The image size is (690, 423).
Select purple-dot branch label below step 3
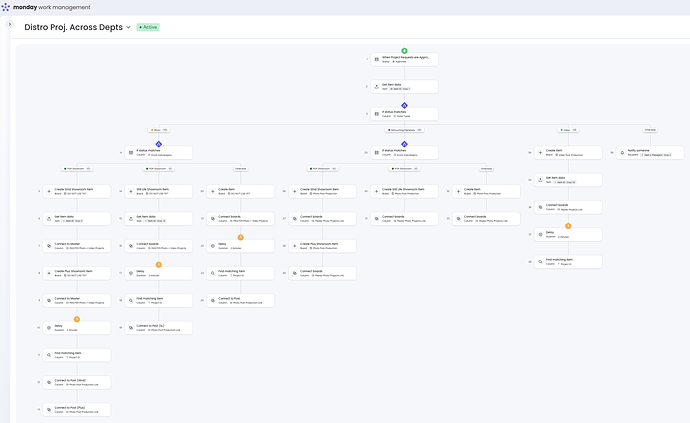[x=404, y=130]
